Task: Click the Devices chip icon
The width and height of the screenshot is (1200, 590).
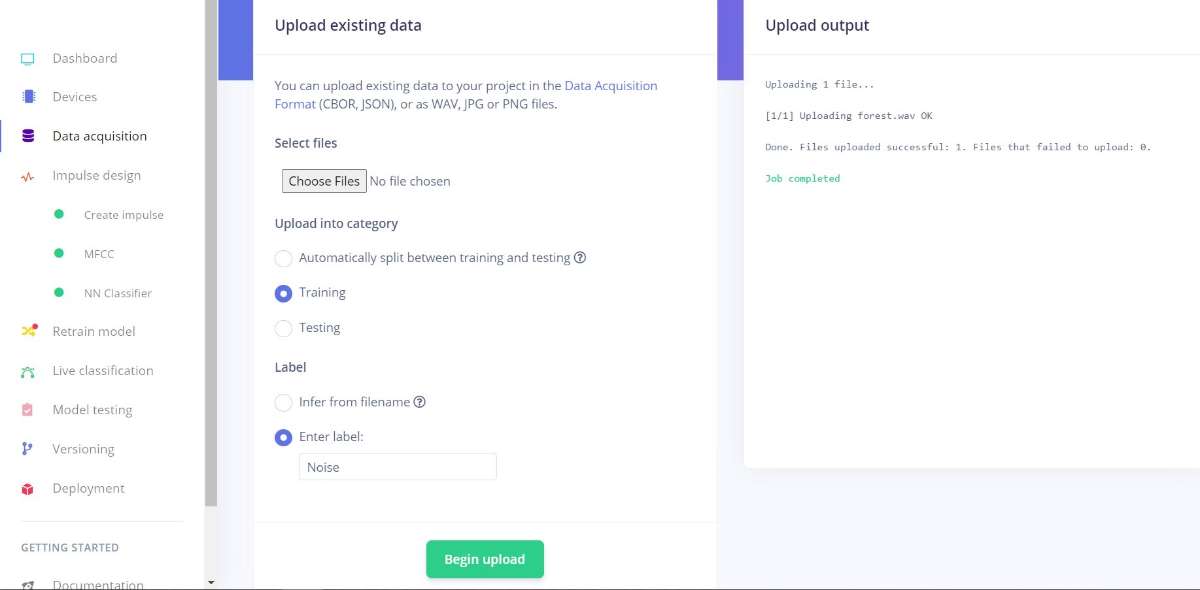Action: pos(28,97)
